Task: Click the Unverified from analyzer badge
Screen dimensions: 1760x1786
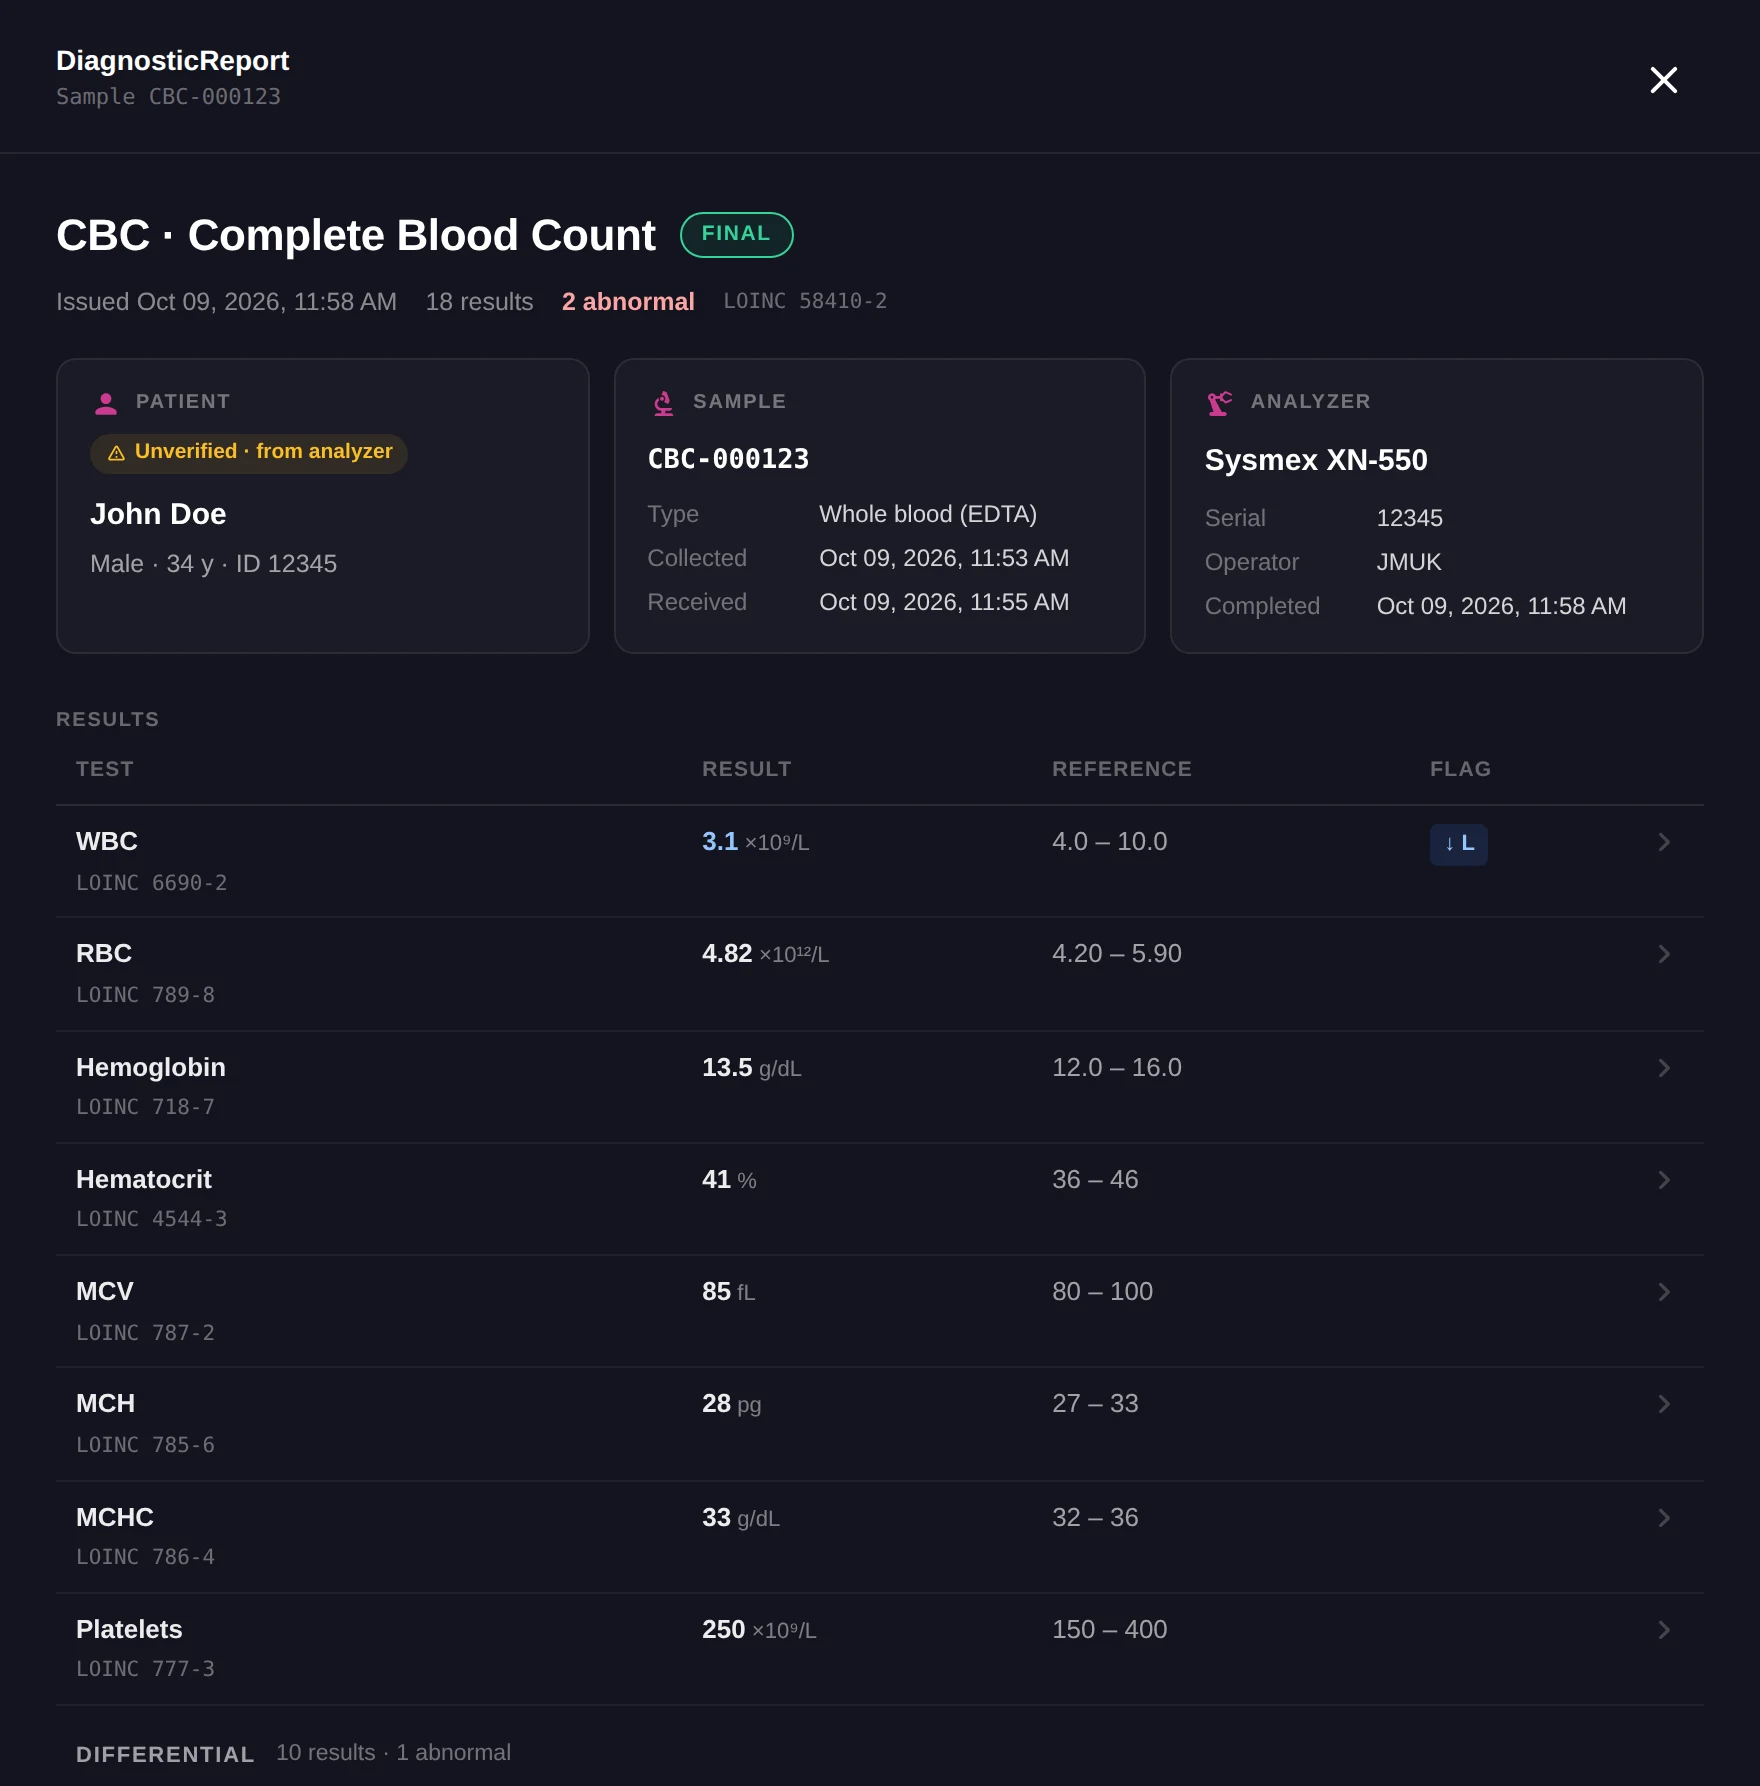Action: pyautogui.click(x=249, y=453)
